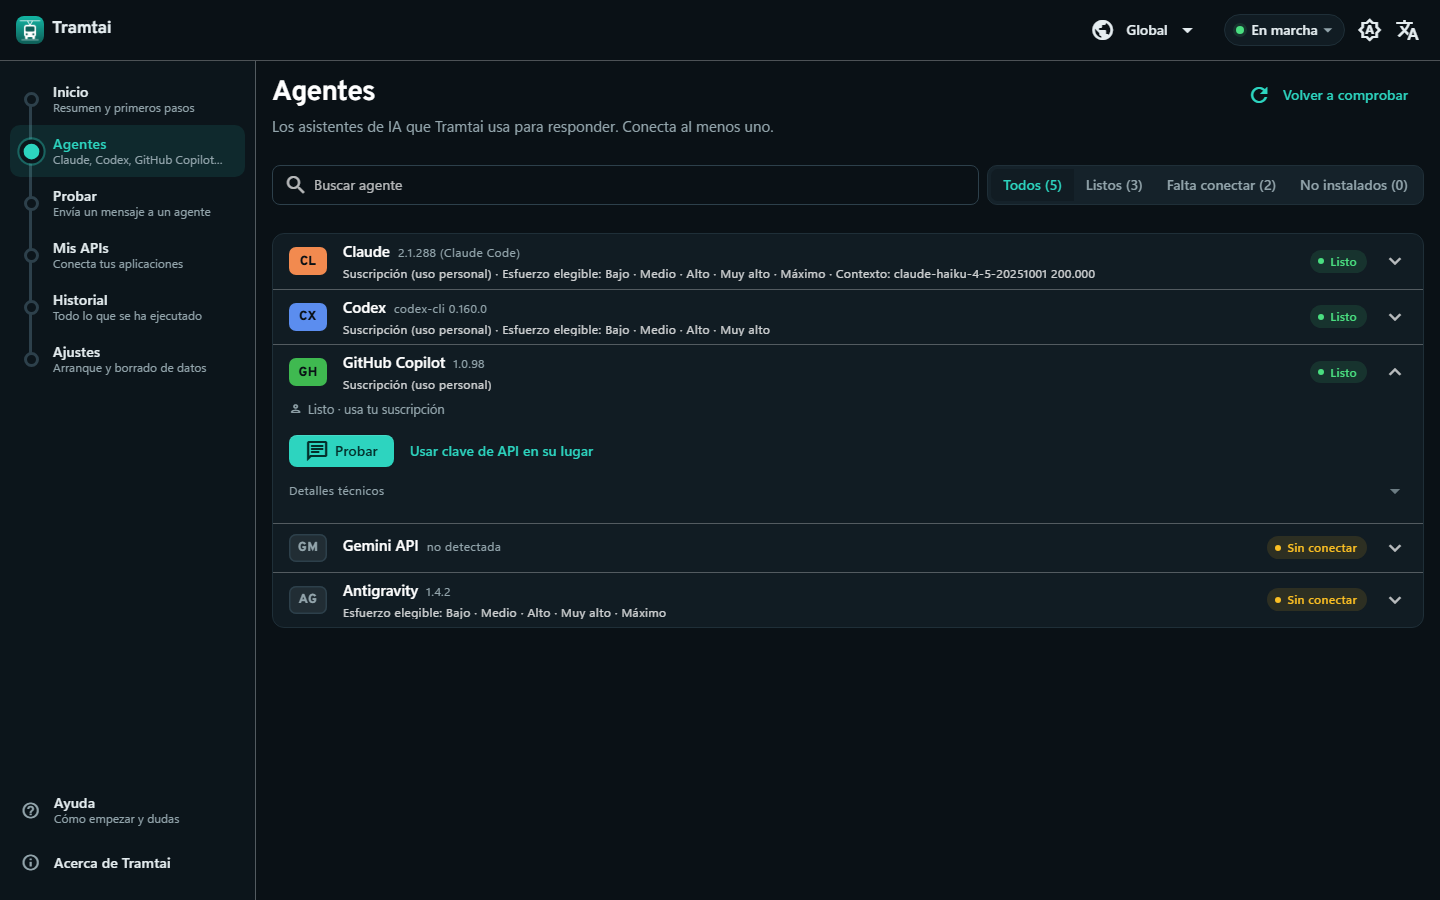Switch to the Listos (3) tab

click(x=1114, y=185)
